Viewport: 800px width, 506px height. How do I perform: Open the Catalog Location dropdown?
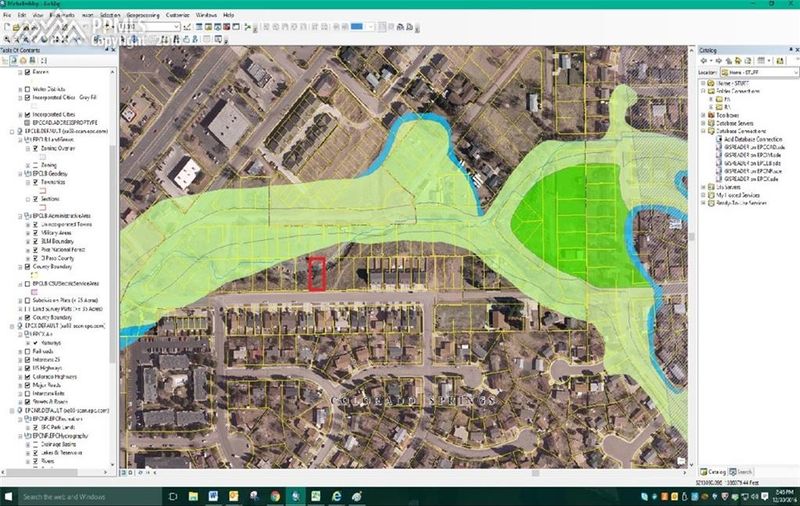point(795,72)
